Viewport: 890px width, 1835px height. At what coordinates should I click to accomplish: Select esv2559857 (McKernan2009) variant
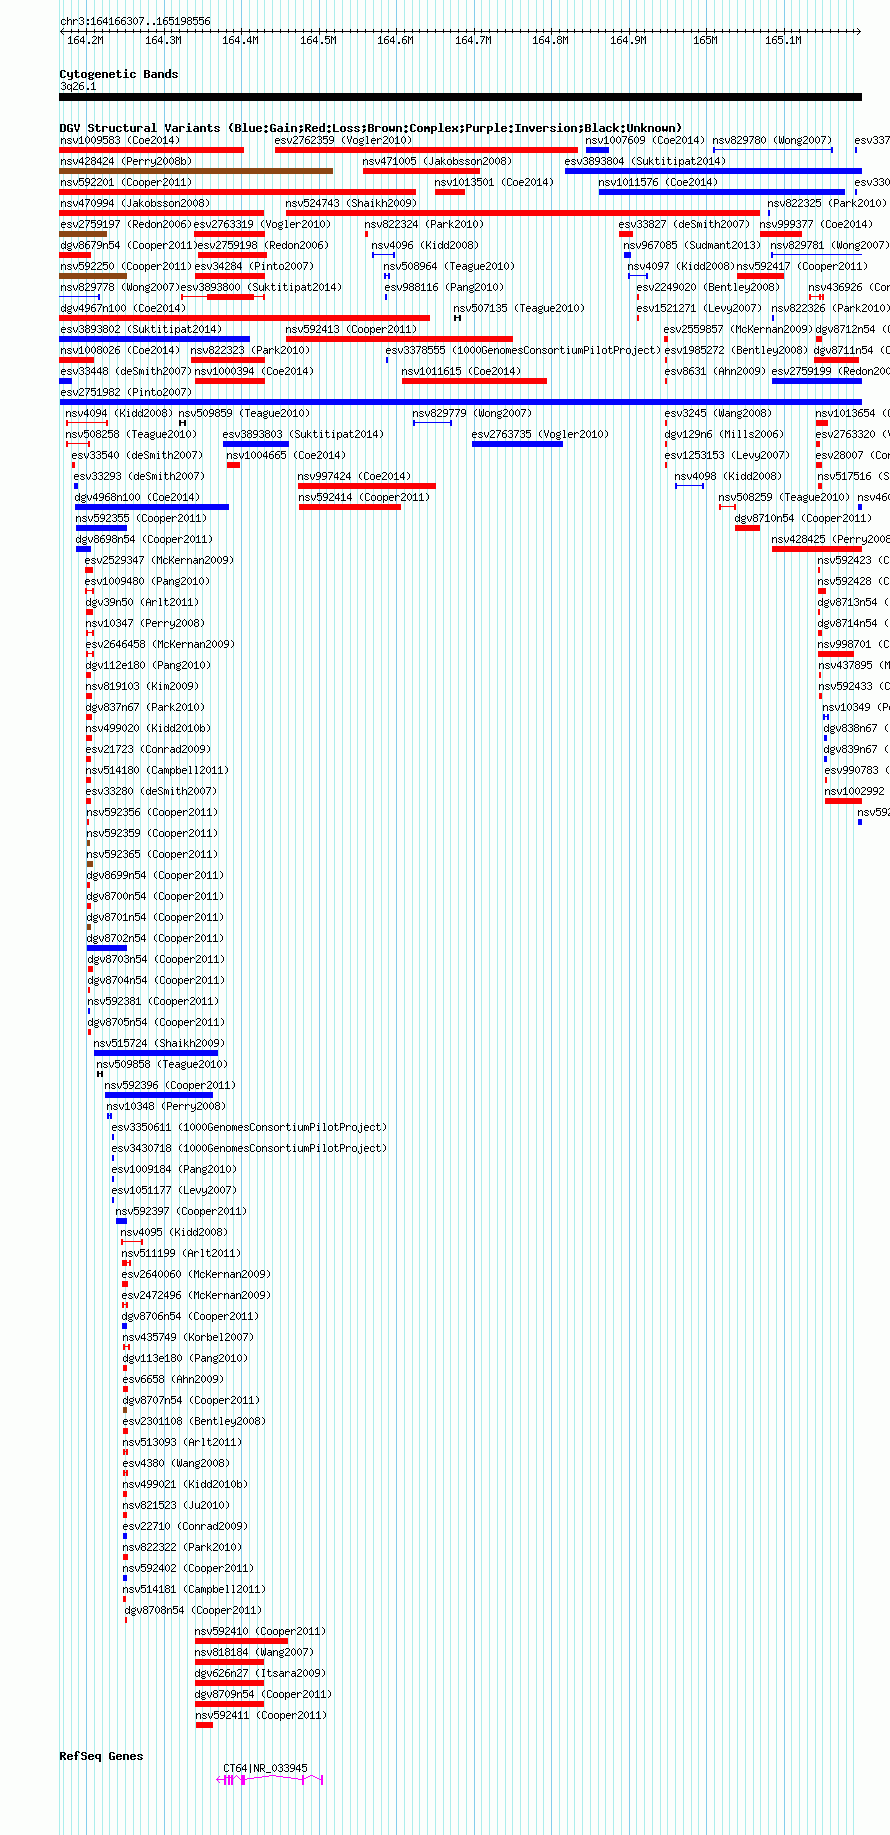click(738, 329)
